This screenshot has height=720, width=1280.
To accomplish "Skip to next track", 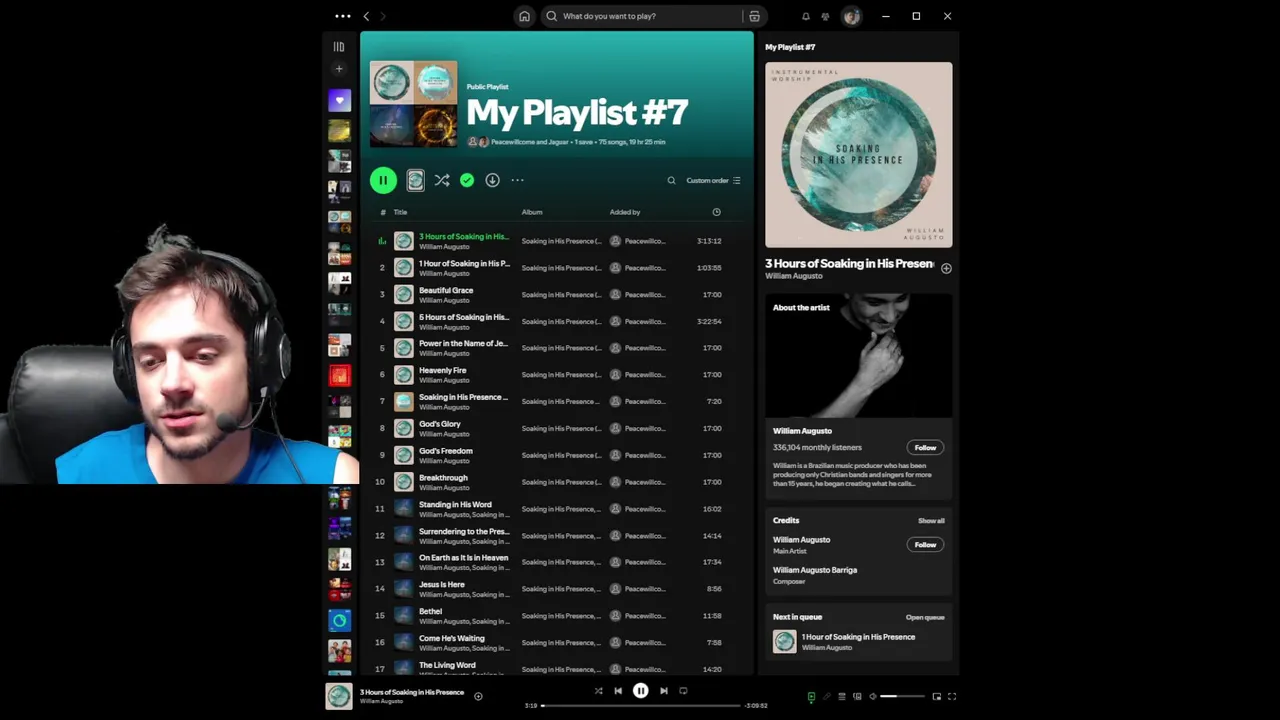I will pos(664,691).
